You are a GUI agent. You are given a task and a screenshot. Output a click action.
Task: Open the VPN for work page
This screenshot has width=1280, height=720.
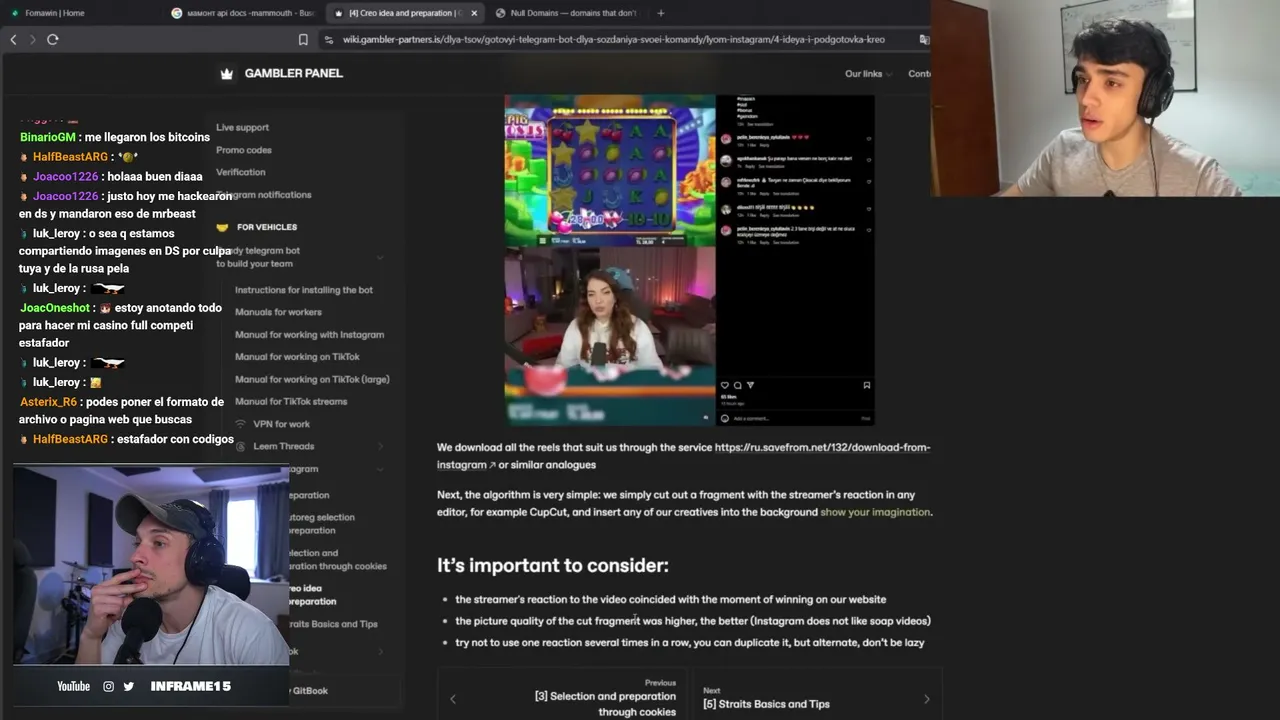point(282,424)
